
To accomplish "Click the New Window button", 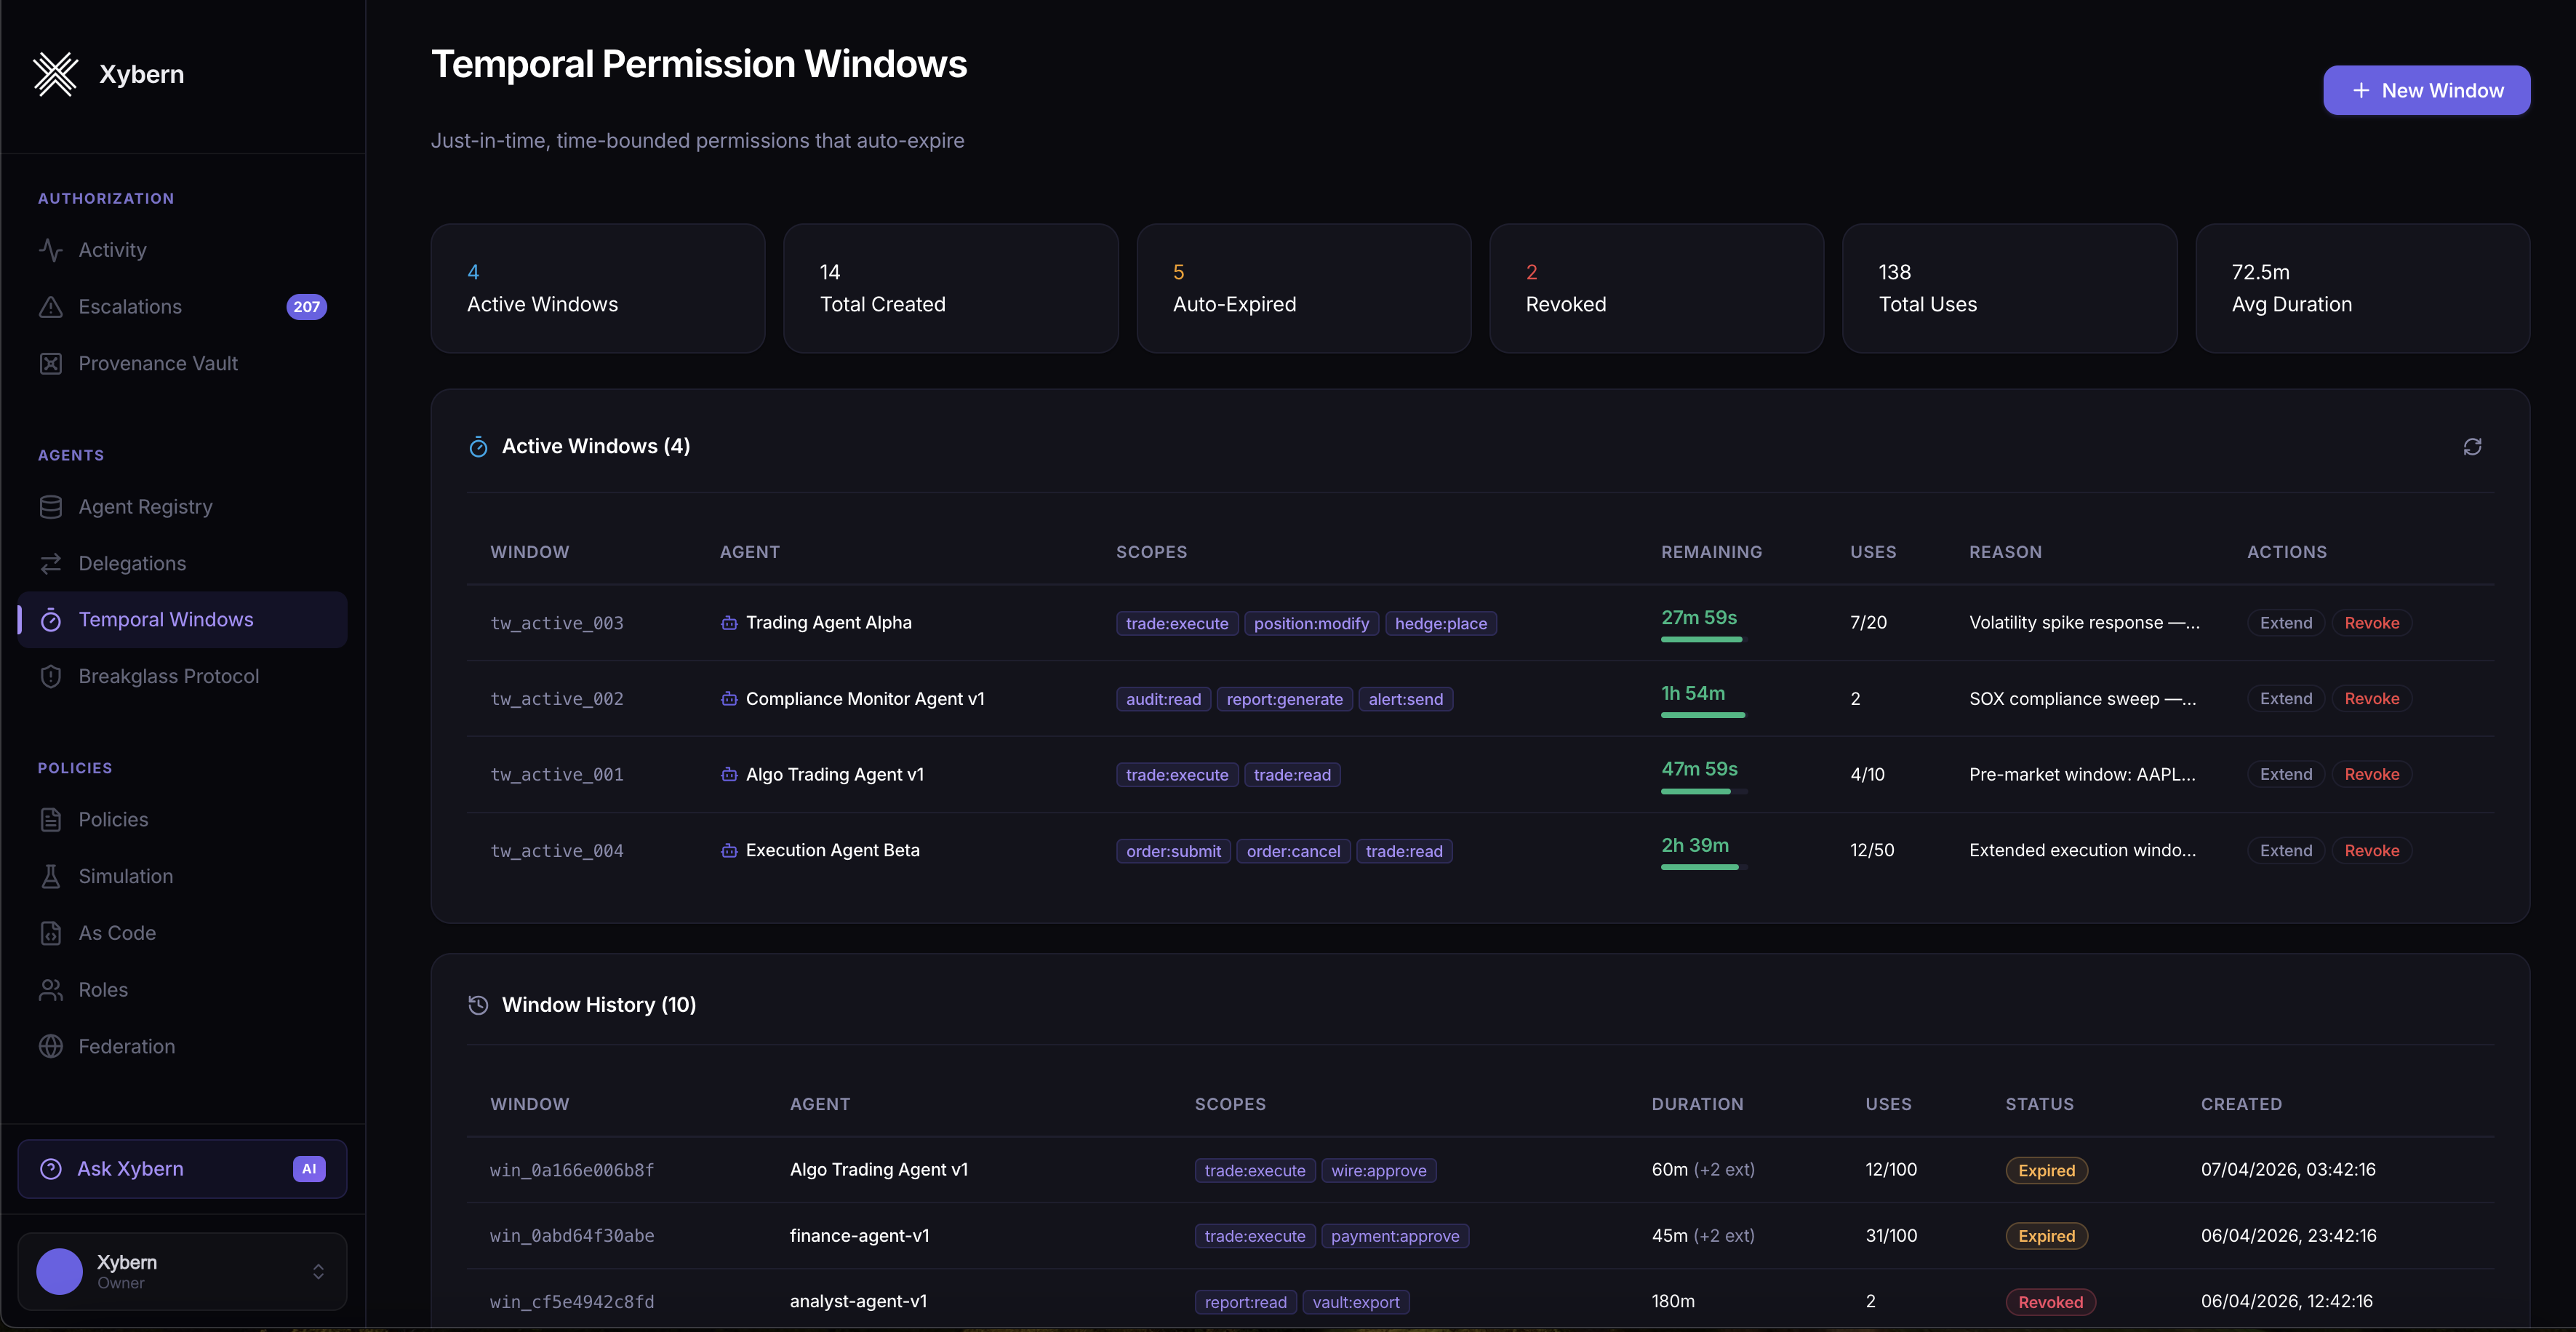I will [x=2426, y=90].
